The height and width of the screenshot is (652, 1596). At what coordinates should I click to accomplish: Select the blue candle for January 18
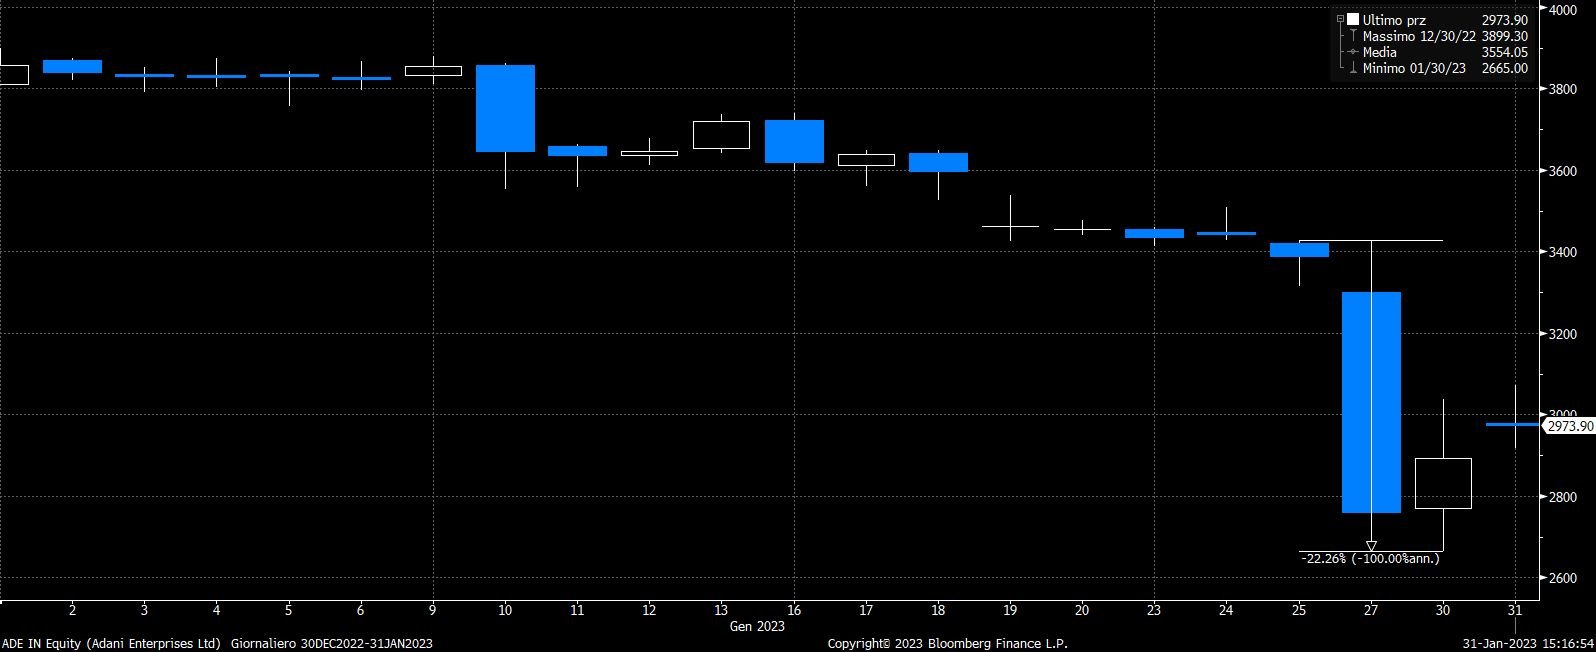[938, 162]
